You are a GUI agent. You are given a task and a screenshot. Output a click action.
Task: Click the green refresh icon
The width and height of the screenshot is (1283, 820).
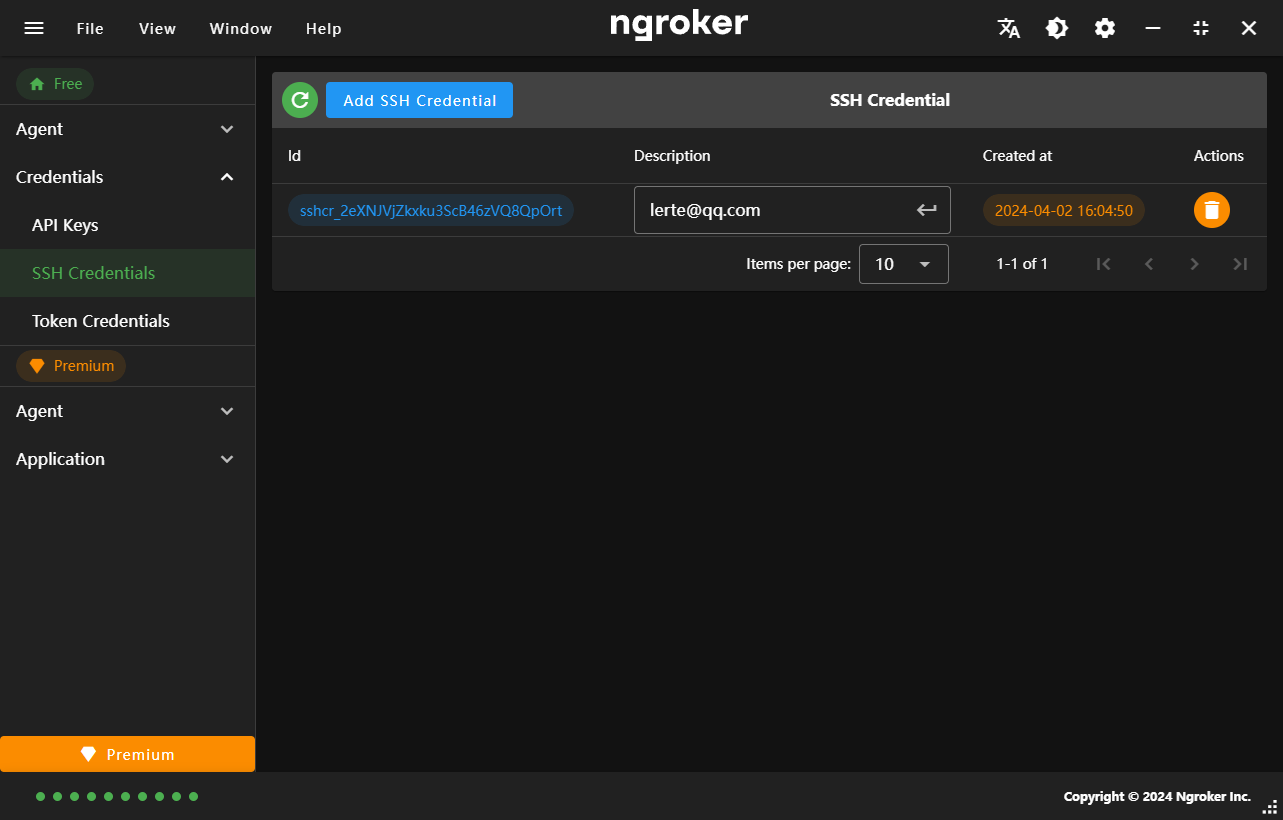300,100
